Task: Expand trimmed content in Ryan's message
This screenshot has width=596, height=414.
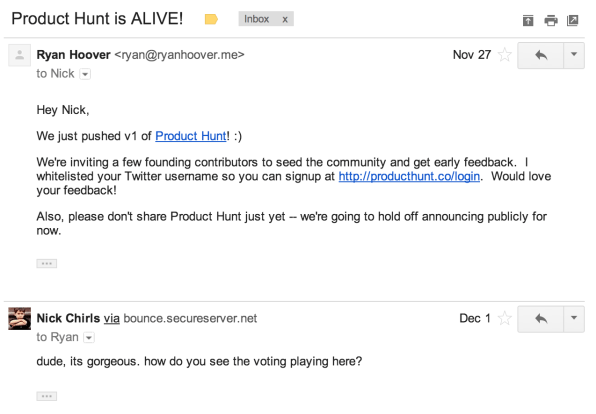Action: [x=47, y=263]
